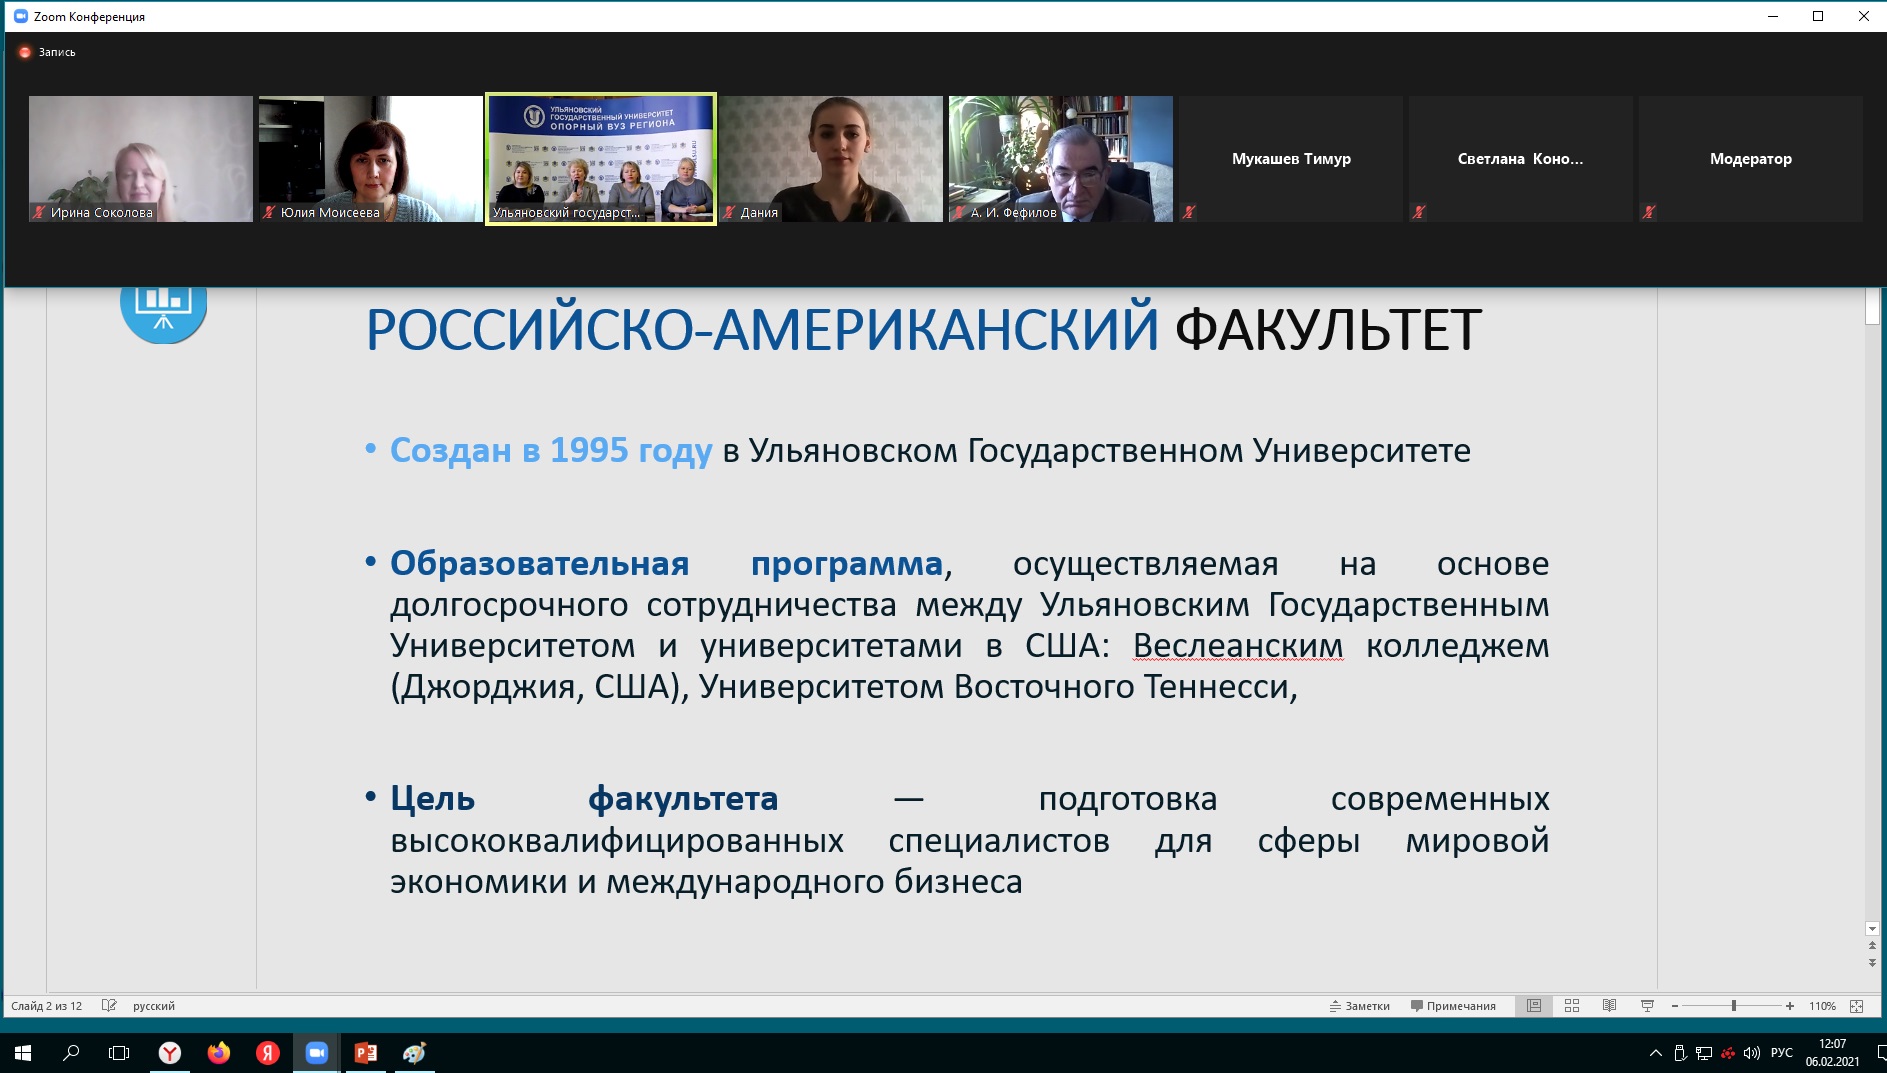Click the bold text Цель факультета

(584, 799)
